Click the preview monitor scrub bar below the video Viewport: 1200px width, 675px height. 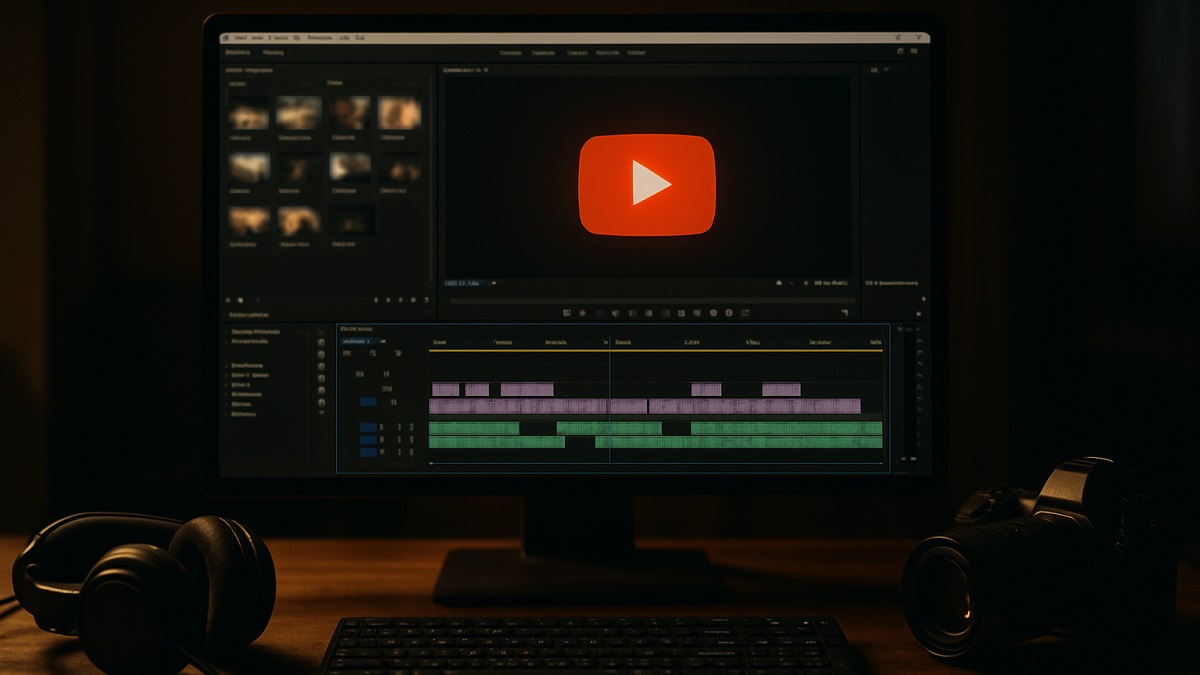click(652, 299)
